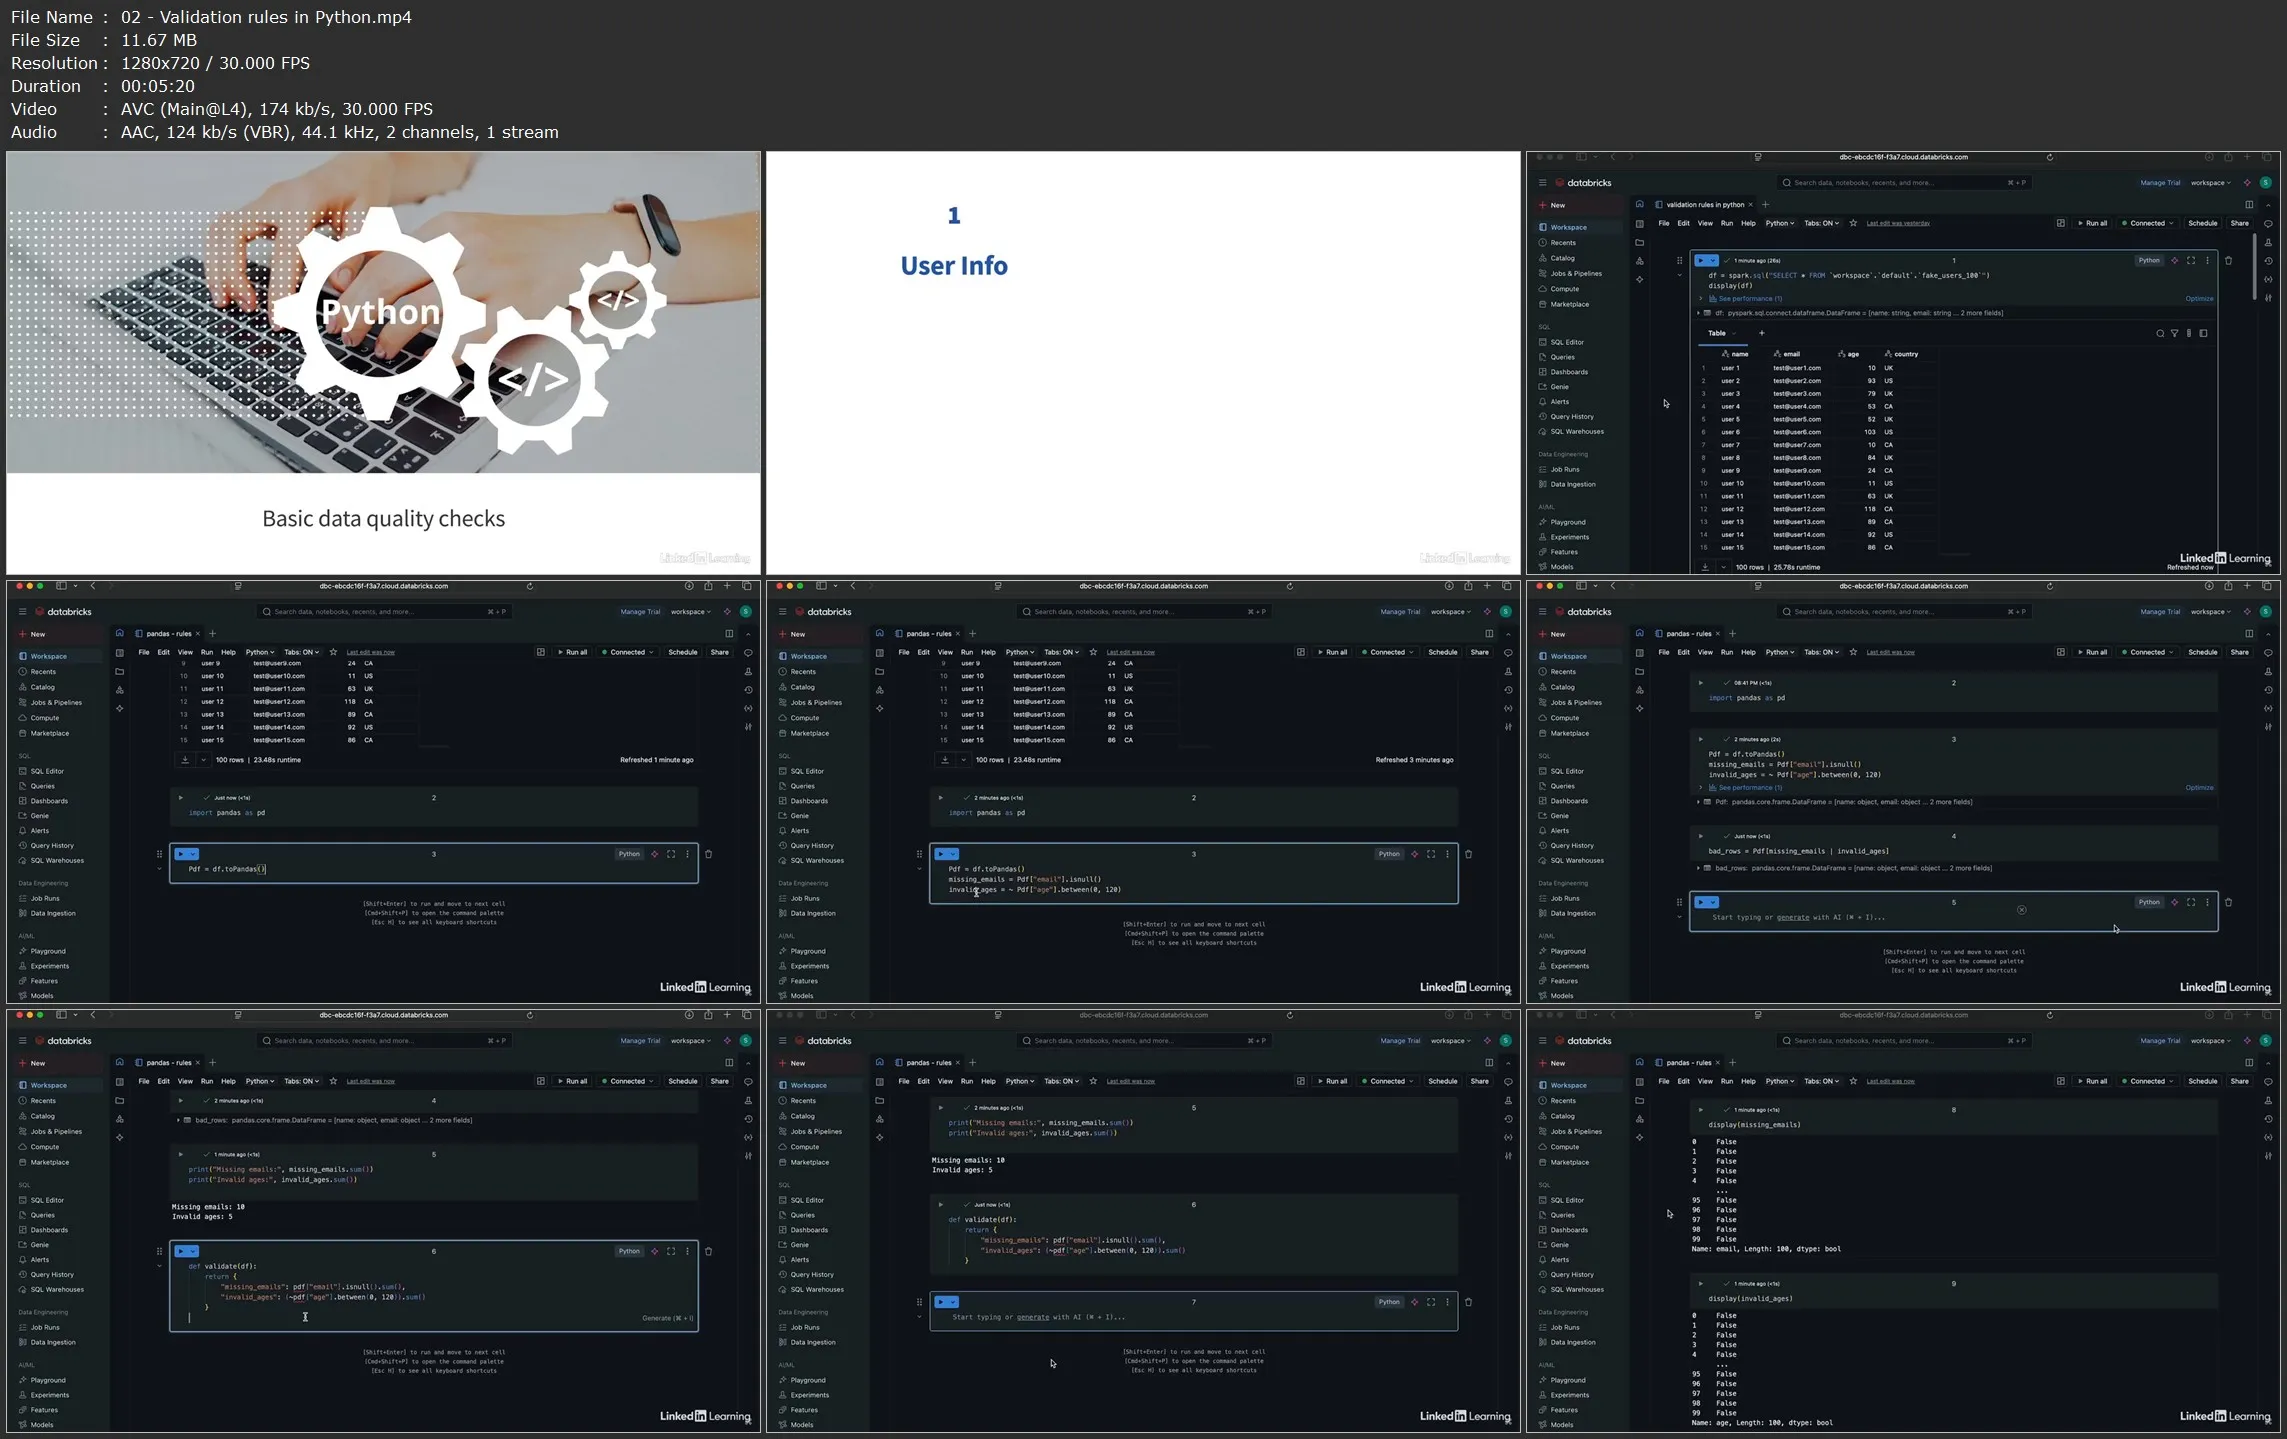Select the 'validation rules in python' notebook tab
Viewport: 2287px width, 1439px height.
[1704, 204]
